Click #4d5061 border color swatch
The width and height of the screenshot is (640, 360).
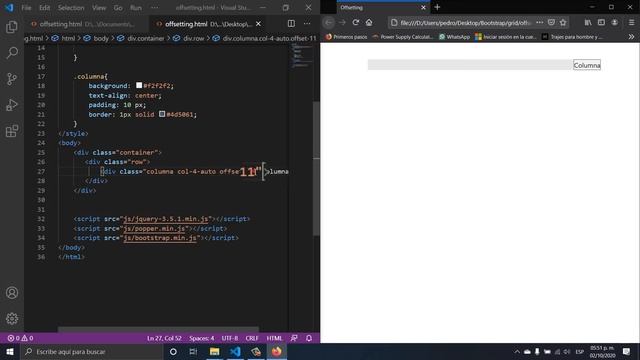point(162,114)
